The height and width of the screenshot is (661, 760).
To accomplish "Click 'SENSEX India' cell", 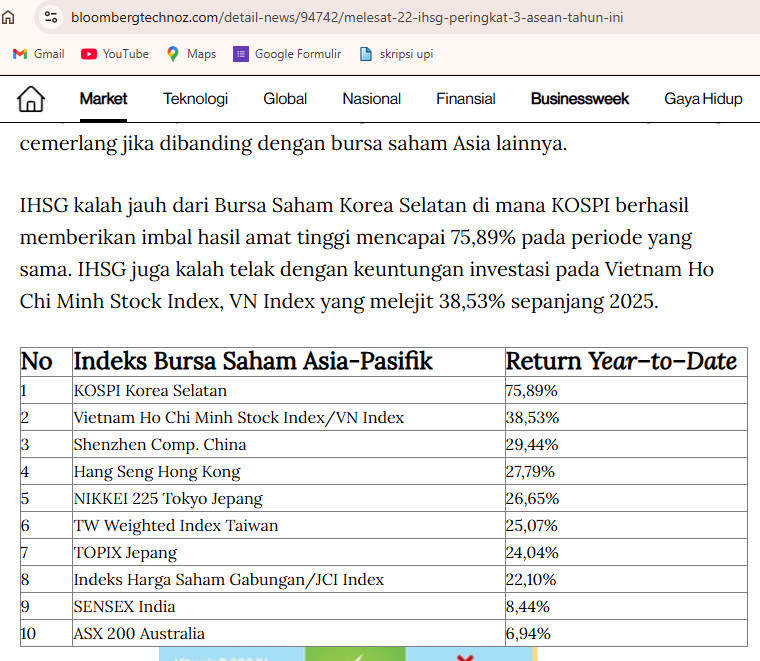I will (x=289, y=606).
